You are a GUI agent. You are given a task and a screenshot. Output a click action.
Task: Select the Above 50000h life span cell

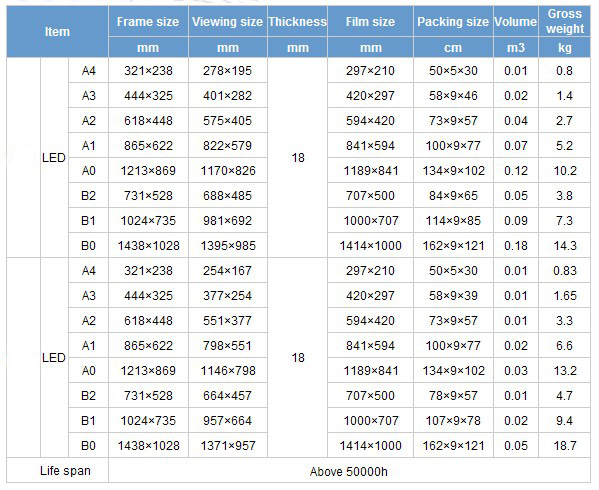[x=349, y=471]
